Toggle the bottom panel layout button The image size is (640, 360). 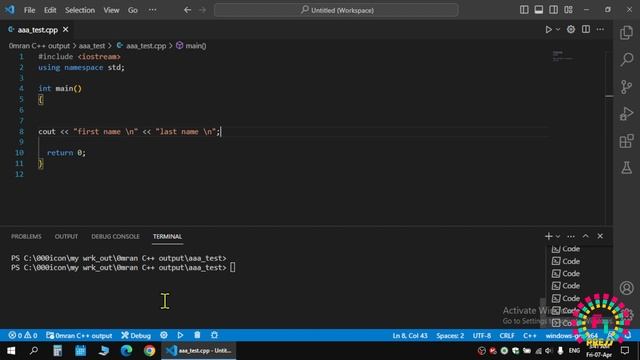(539, 10)
